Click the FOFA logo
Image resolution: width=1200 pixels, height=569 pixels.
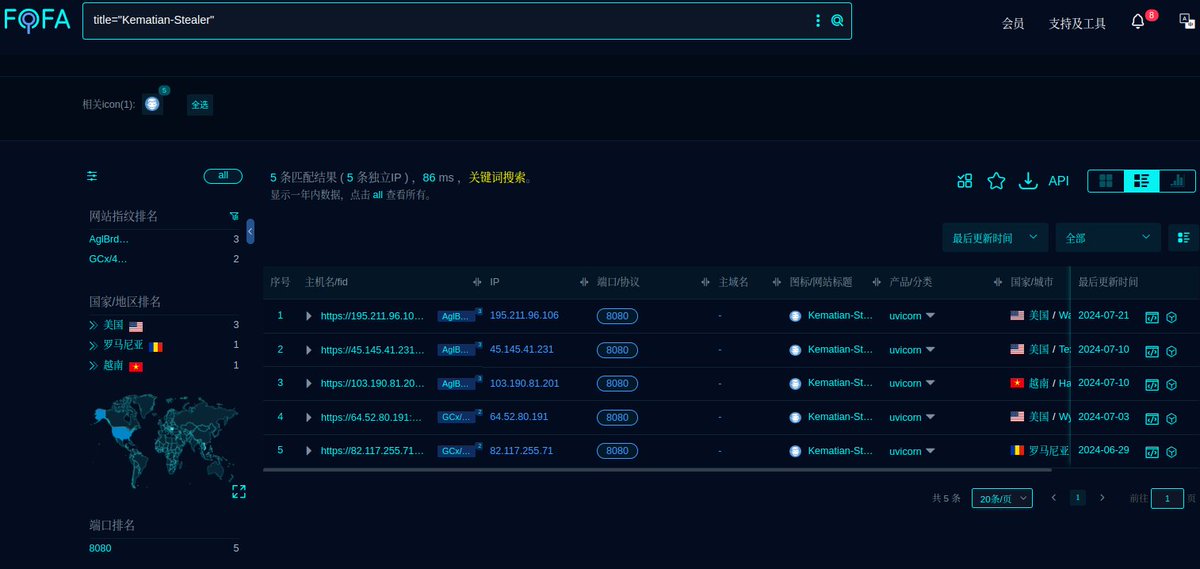[x=37, y=20]
